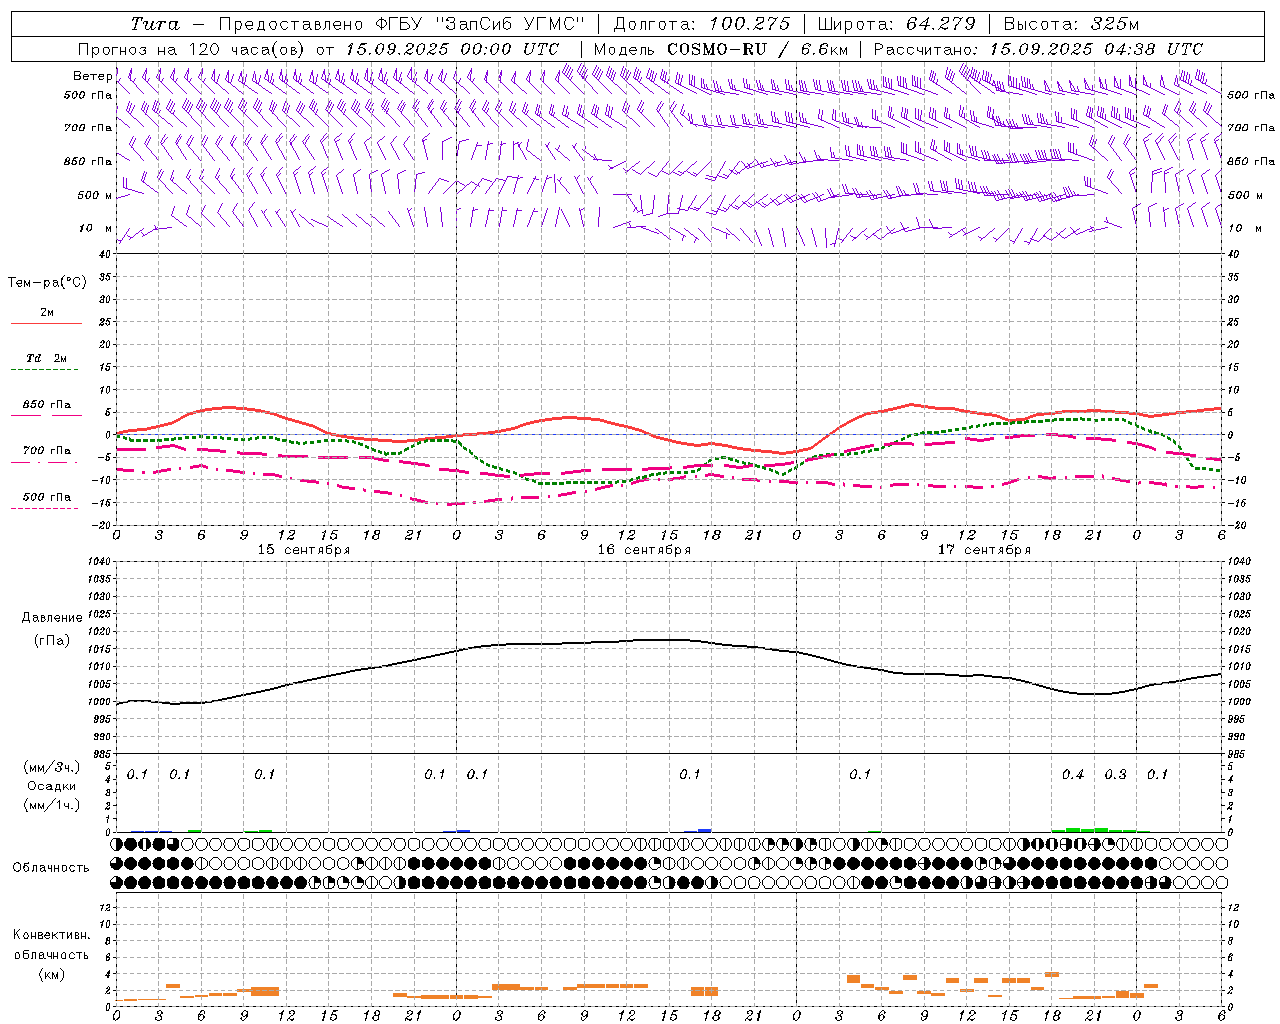This screenshot has width=1280, height=1024.
Task: Click precipitation value 0.3
Action: tap(1115, 775)
